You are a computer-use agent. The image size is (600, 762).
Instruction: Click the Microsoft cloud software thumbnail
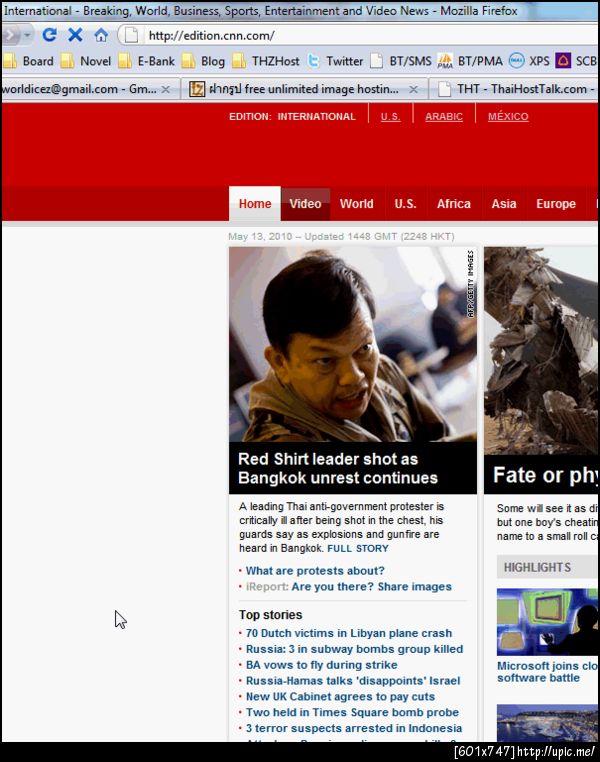tap(547, 622)
